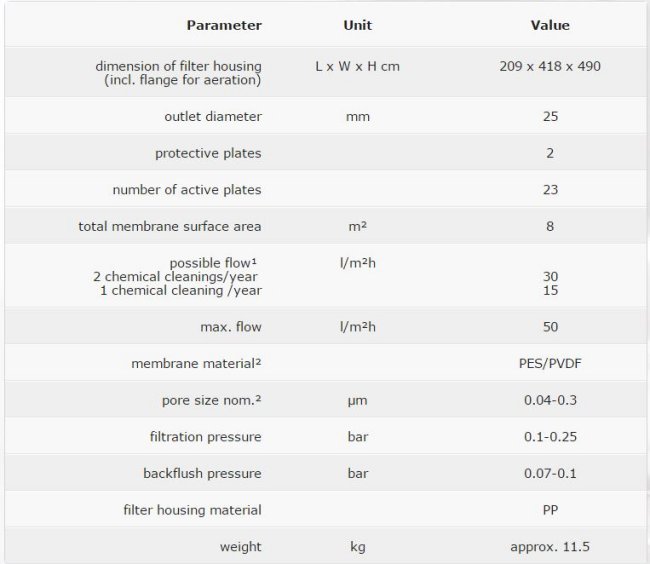
Task: Select the max. flow value 50
Action: click(549, 327)
